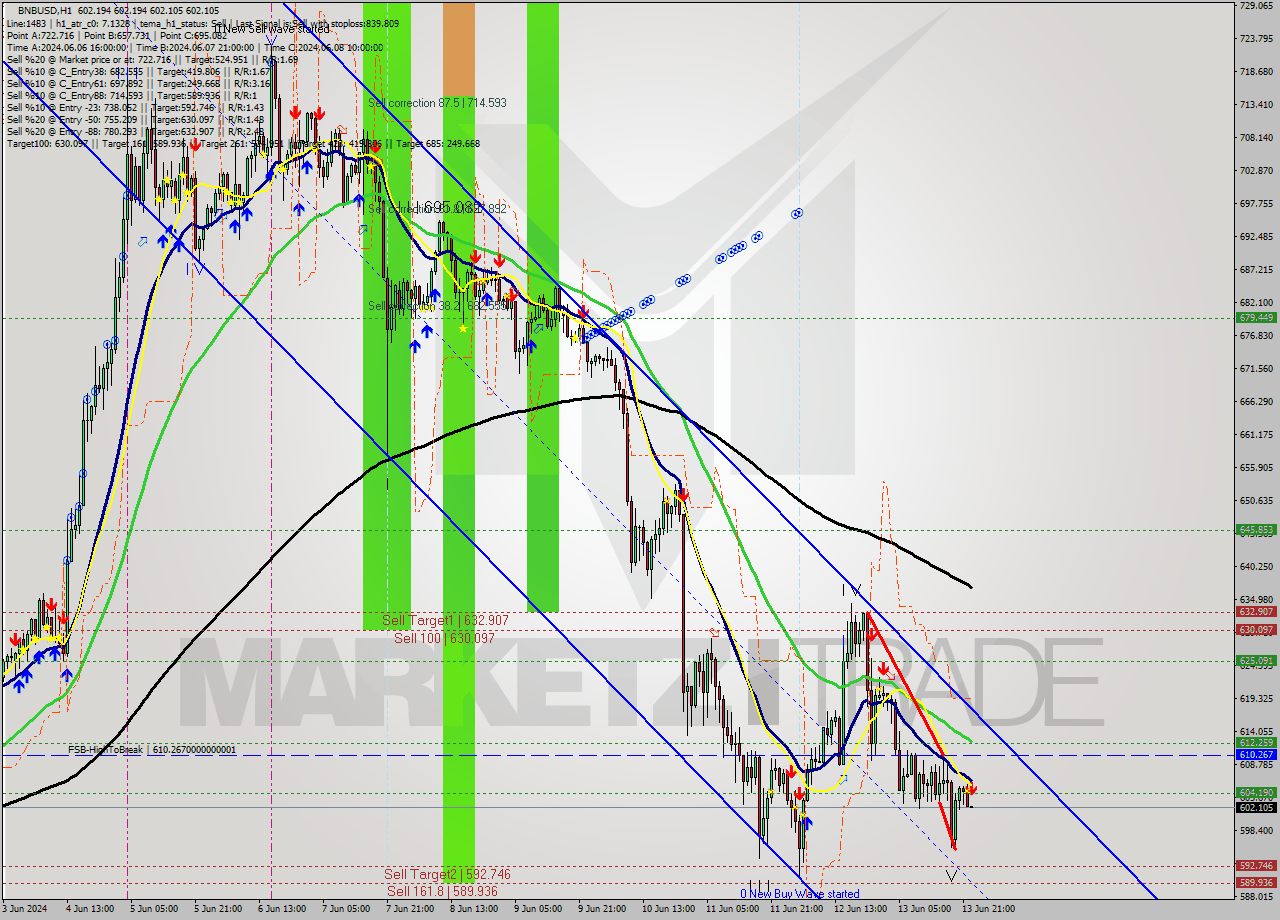Click the '3 Jun 2024' date label
Image resolution: width=1280 pixels, height=920 pixels.
25,909
